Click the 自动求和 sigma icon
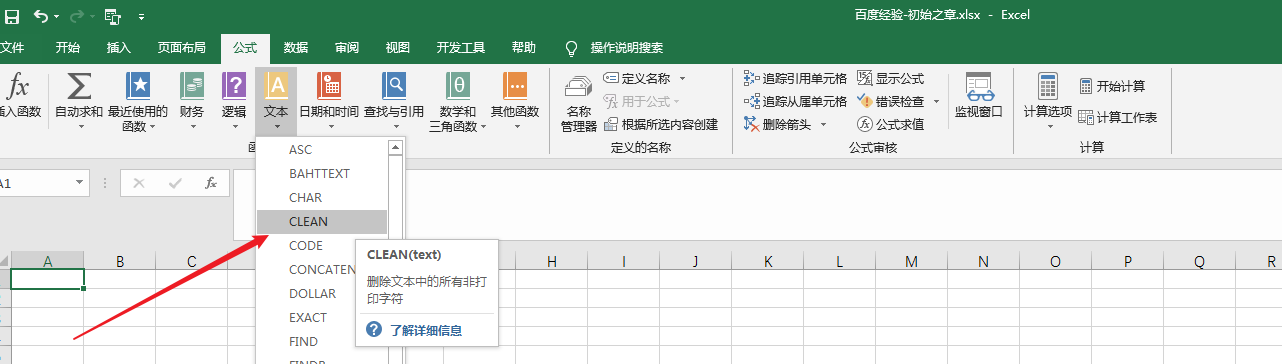 pos(78,86)
